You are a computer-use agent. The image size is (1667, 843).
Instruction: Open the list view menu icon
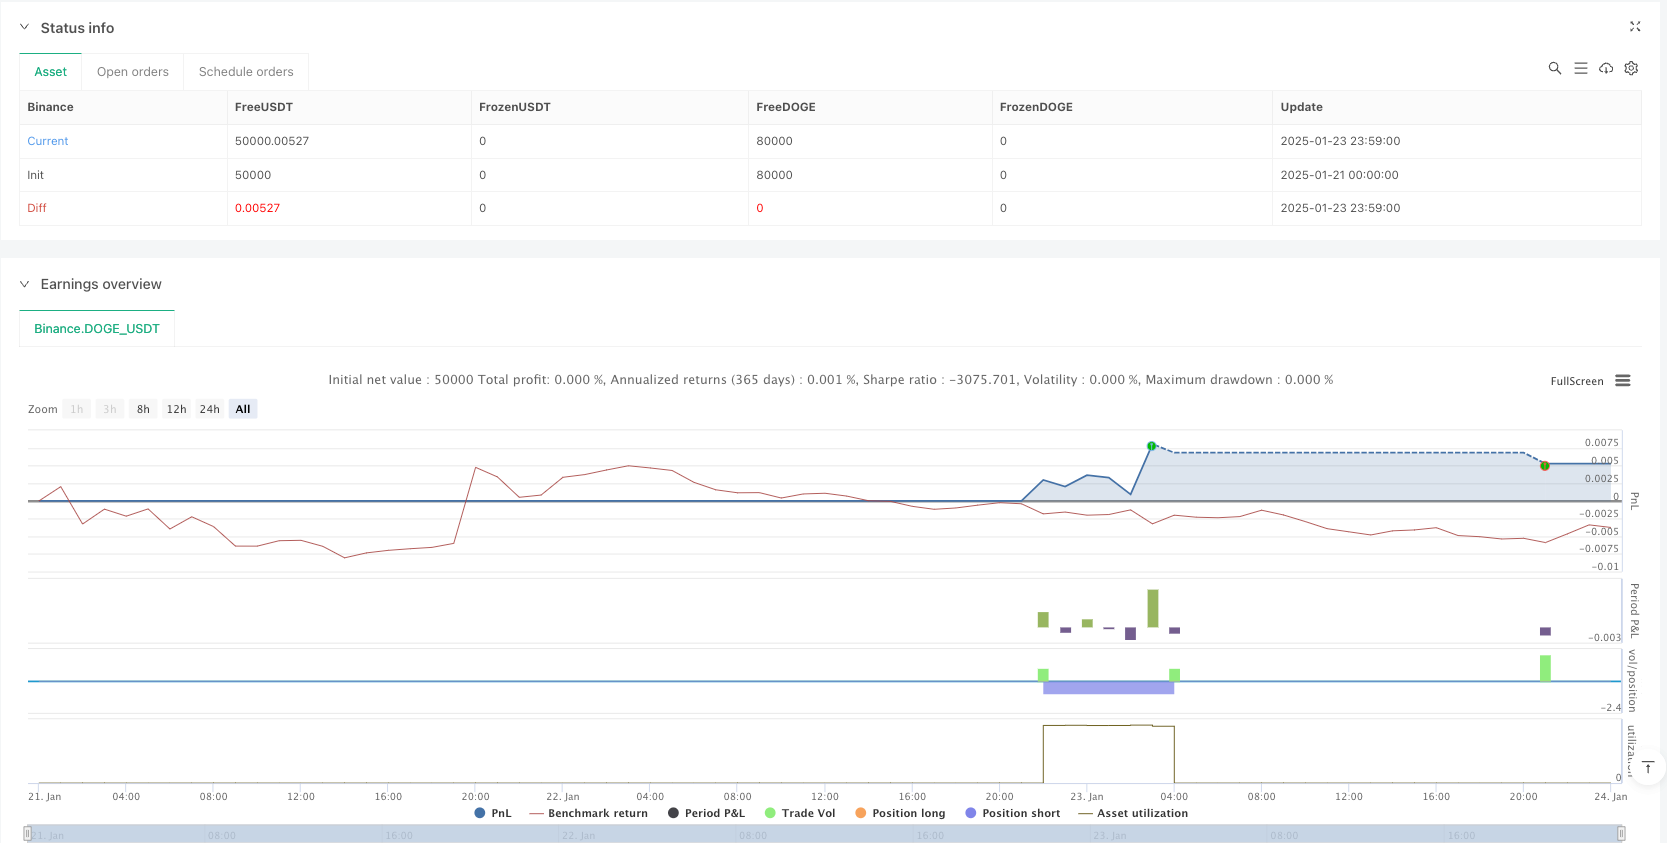click(x=1580, y=68)
